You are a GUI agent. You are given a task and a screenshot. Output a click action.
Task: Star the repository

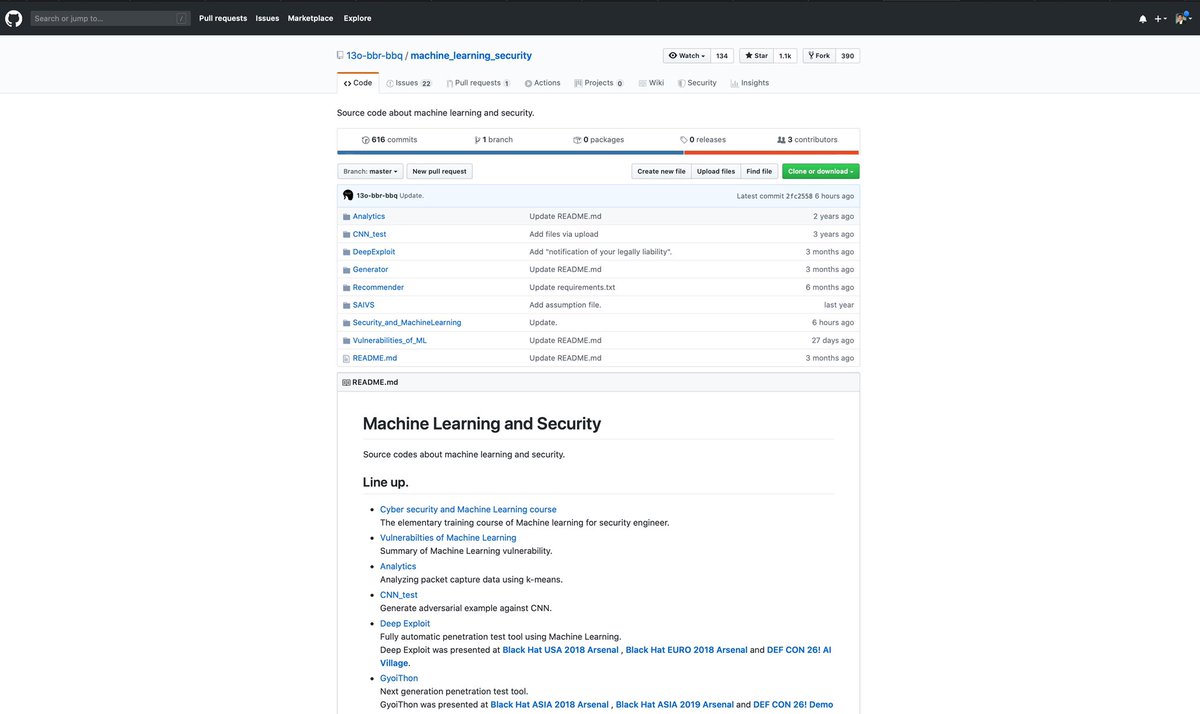[755, 56]
